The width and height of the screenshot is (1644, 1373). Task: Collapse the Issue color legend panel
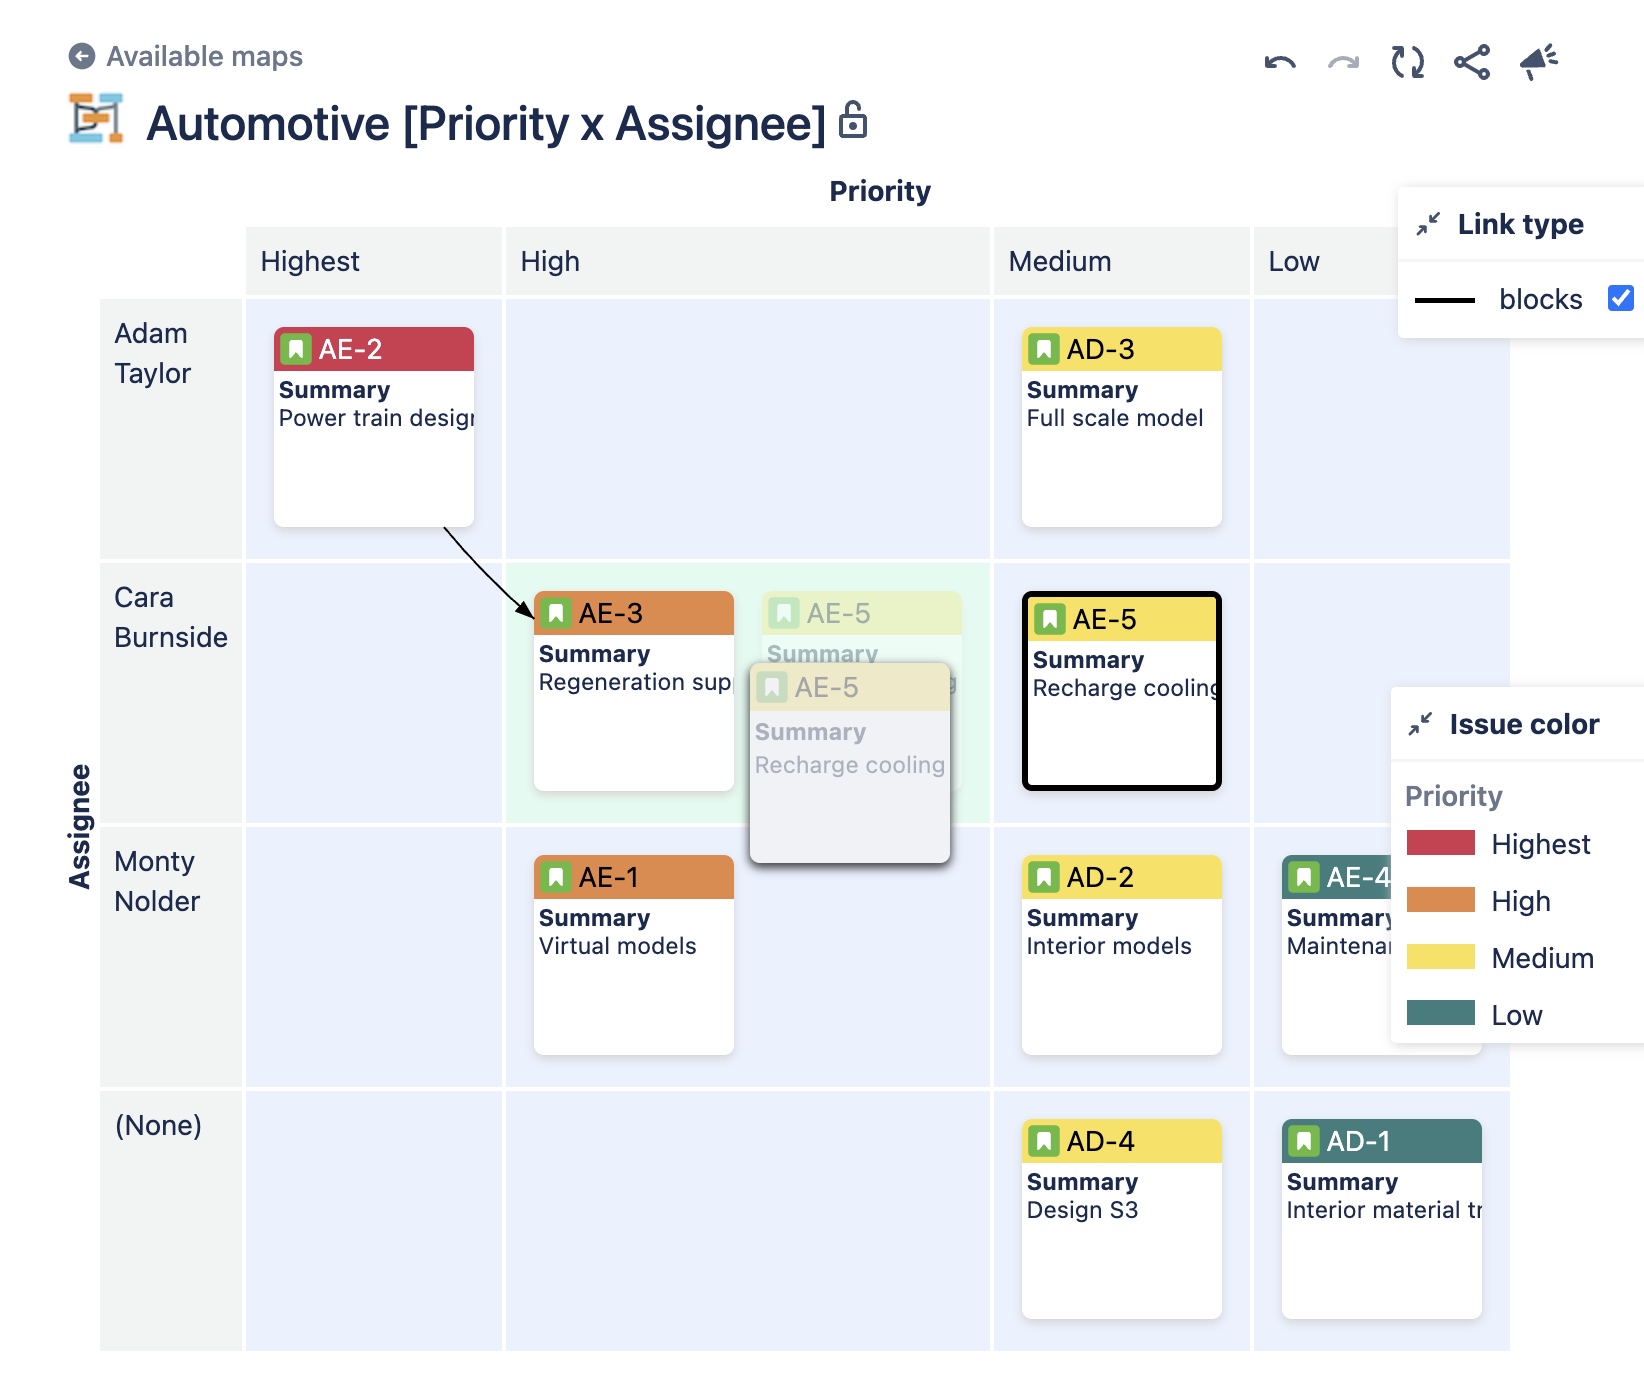tap(1420, 724)
